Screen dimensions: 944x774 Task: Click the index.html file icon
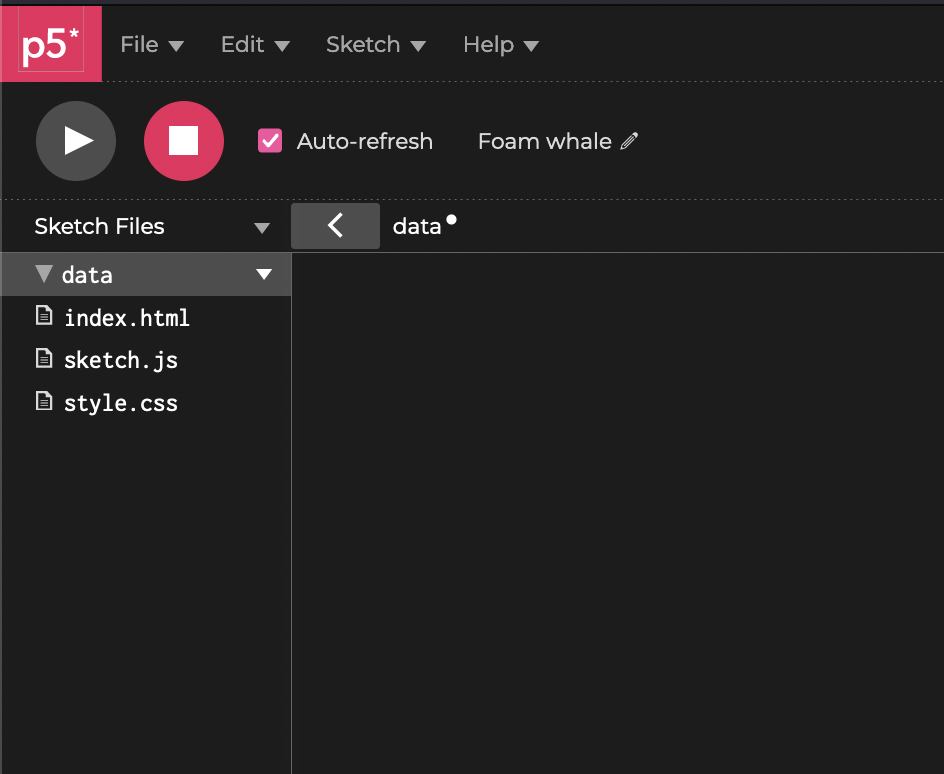(44, 315)
